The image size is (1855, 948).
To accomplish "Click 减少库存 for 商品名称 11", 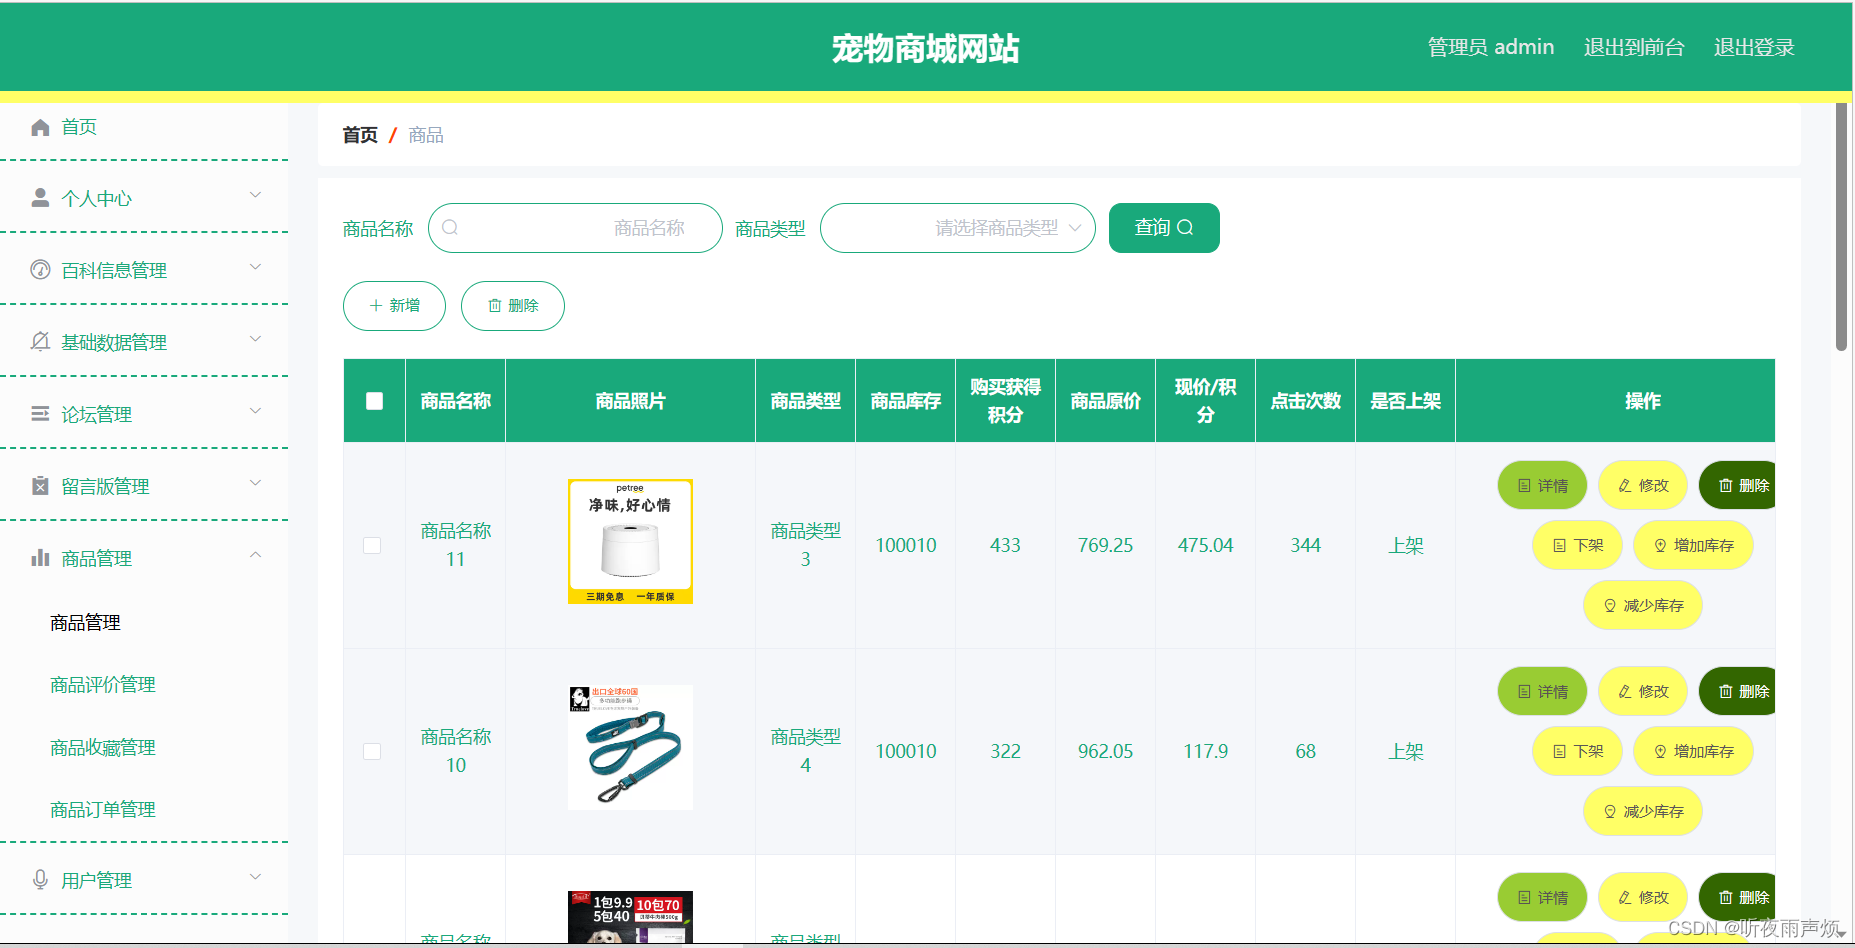I will (x=1643, y=605).
